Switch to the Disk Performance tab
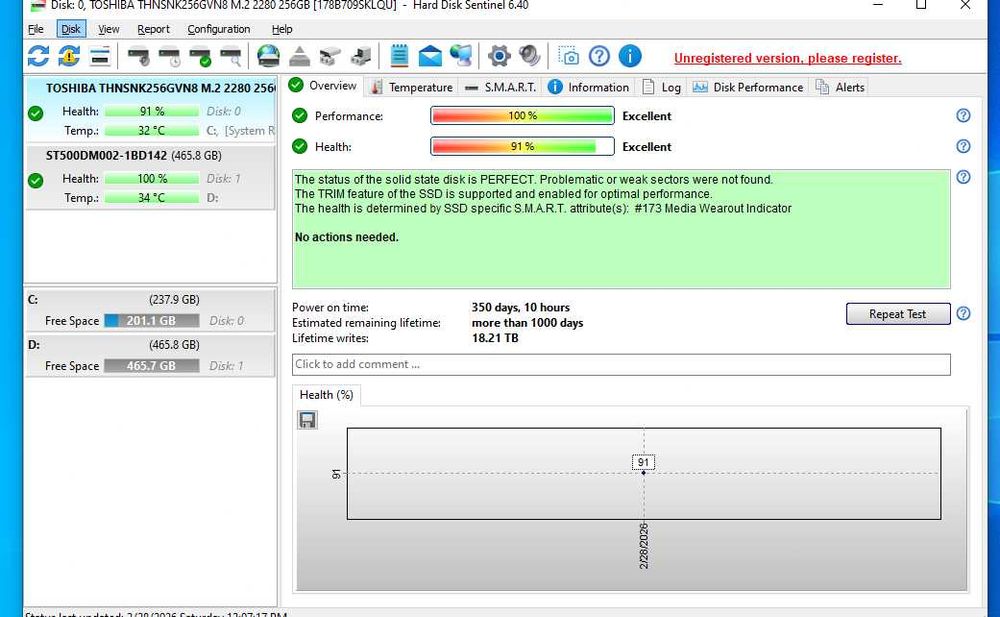The width and height of the screenshot is (1000, 617). pos(748,87)
